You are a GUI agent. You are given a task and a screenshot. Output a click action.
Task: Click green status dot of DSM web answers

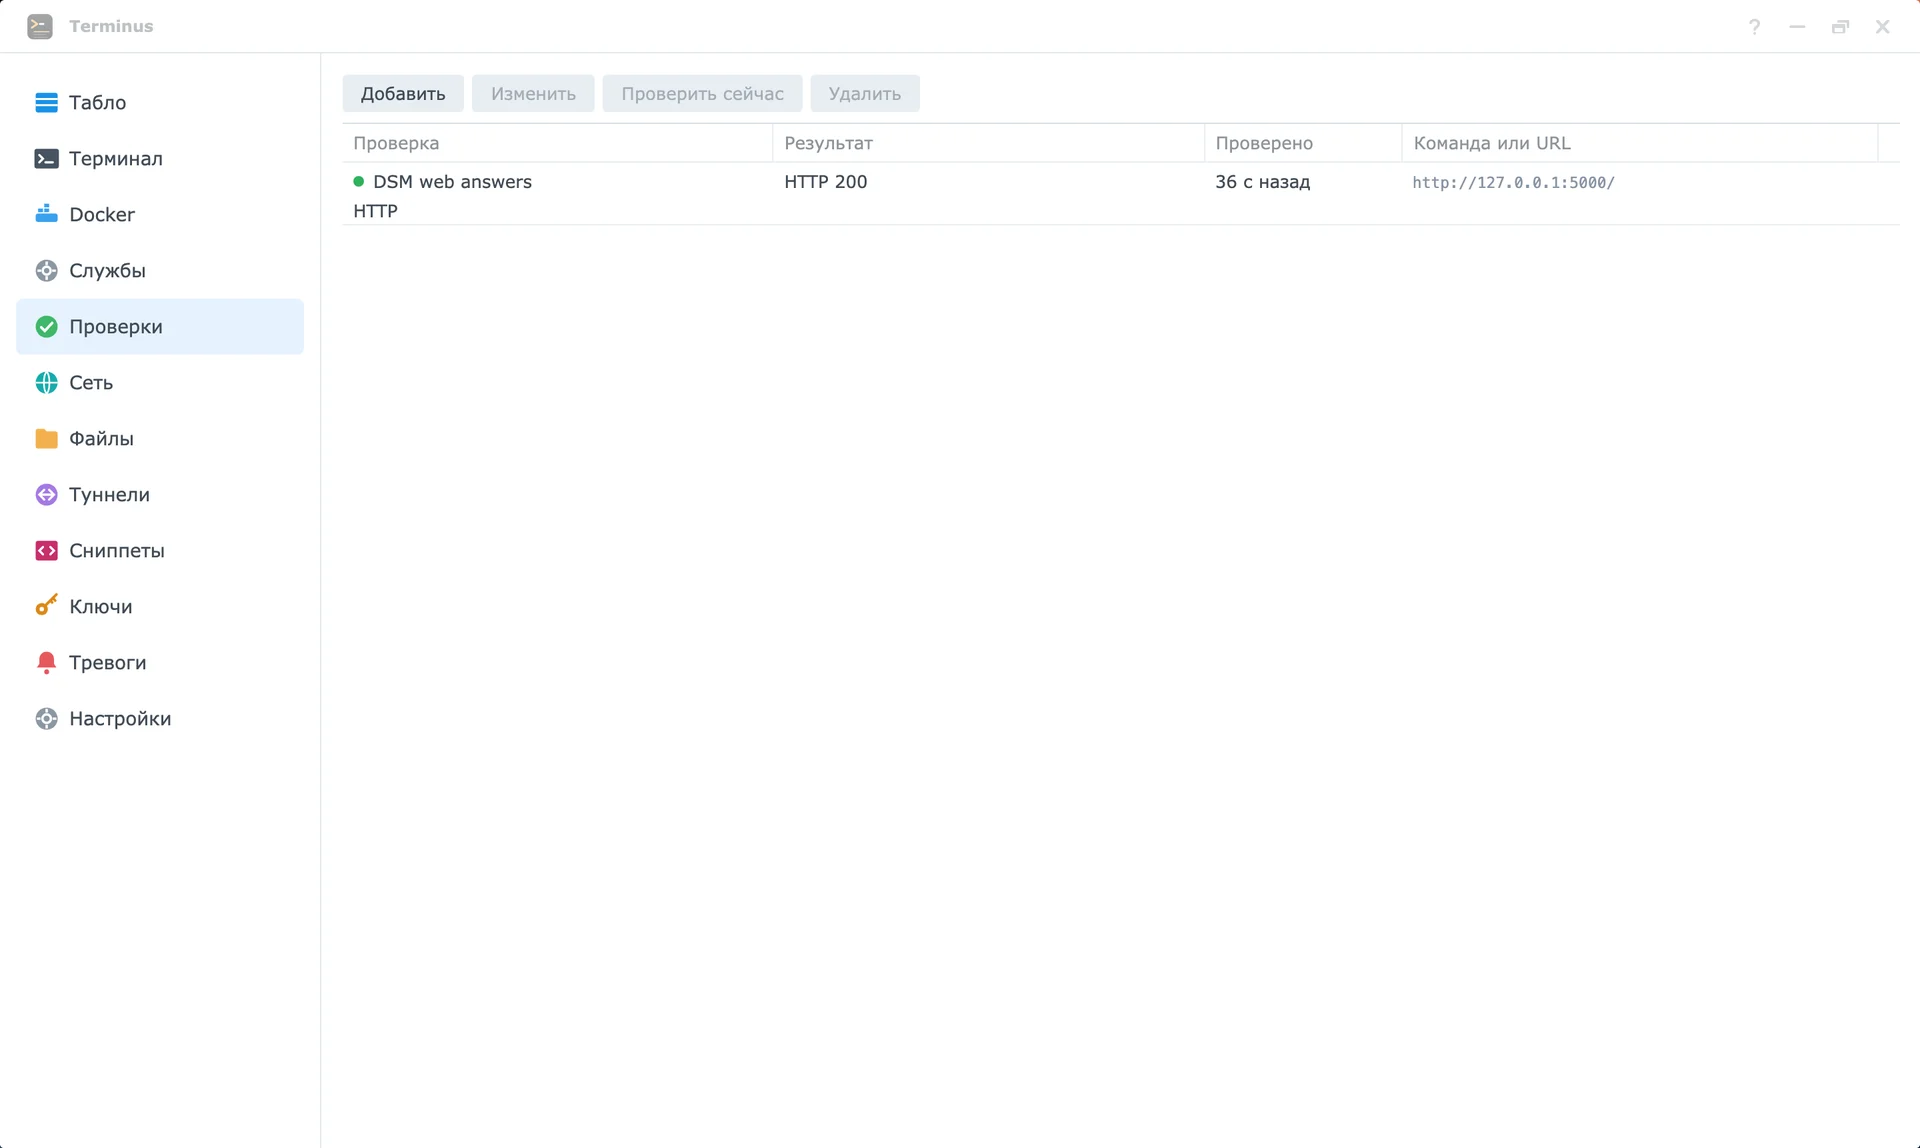pos(358,182)
